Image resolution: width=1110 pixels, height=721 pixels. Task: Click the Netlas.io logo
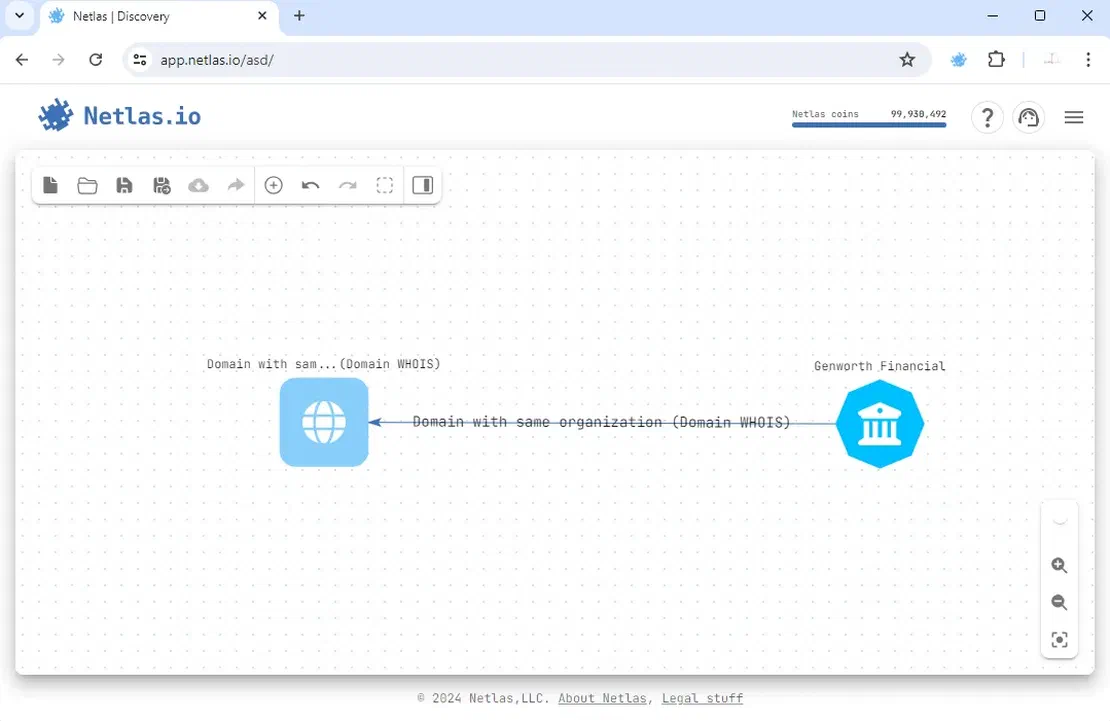[119, 115]
